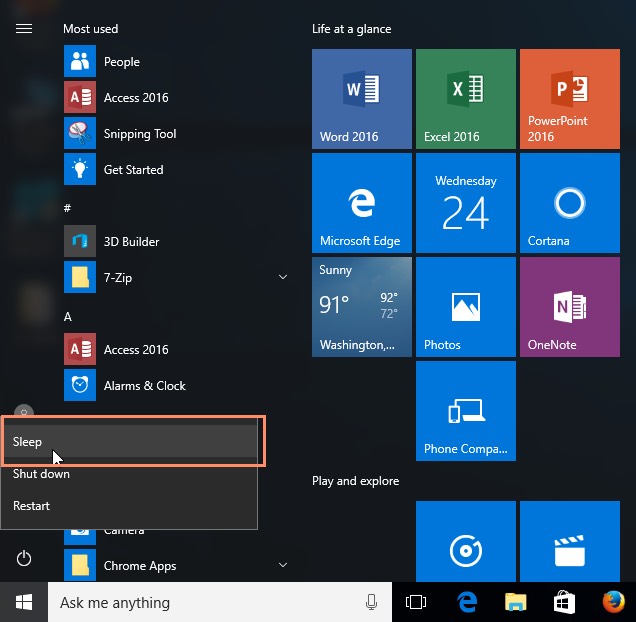Open the Get Started lightbulb icon
This screenshot has width=636, height=622.
click(80, 169)
